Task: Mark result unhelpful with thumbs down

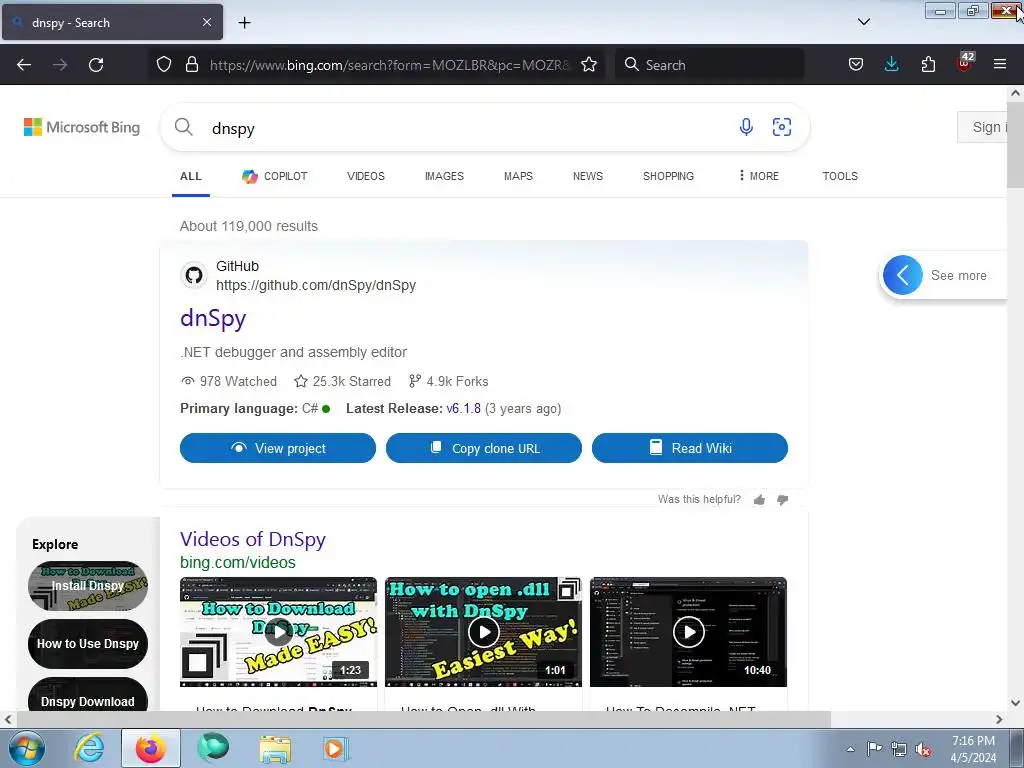Action: click(782, 500)
